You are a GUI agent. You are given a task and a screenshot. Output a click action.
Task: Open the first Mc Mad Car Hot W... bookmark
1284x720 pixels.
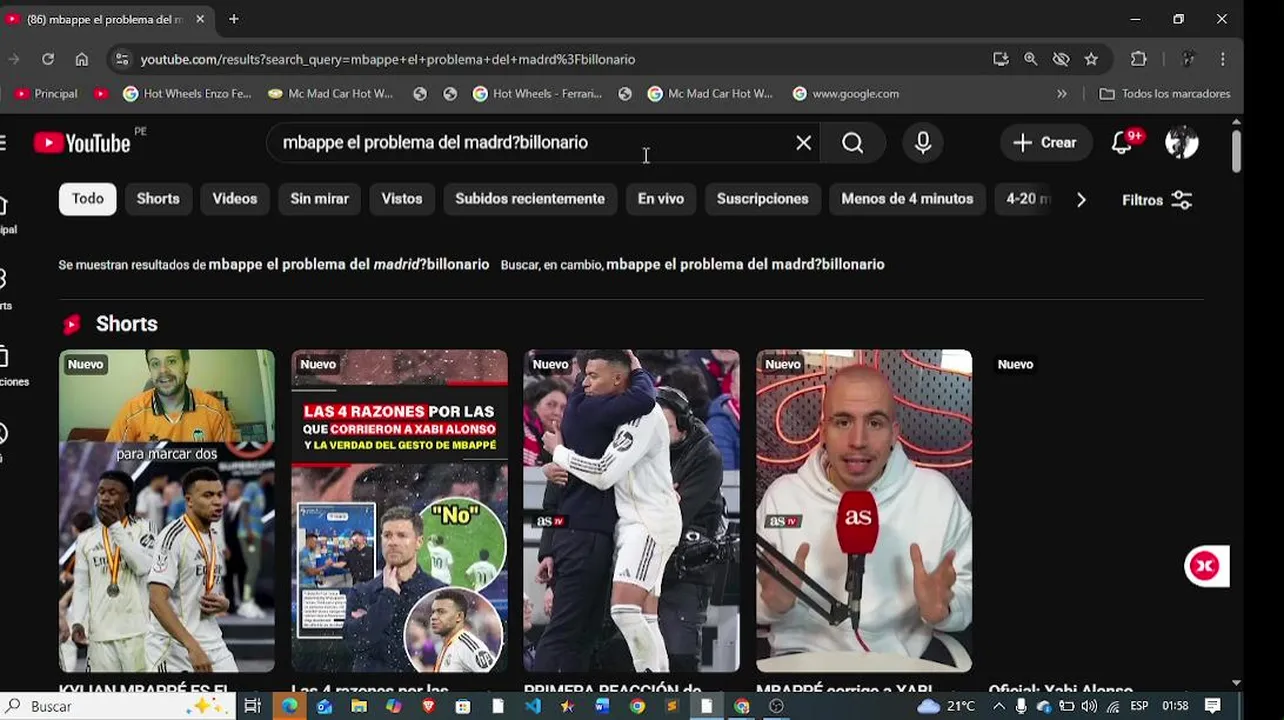(331, 94)
